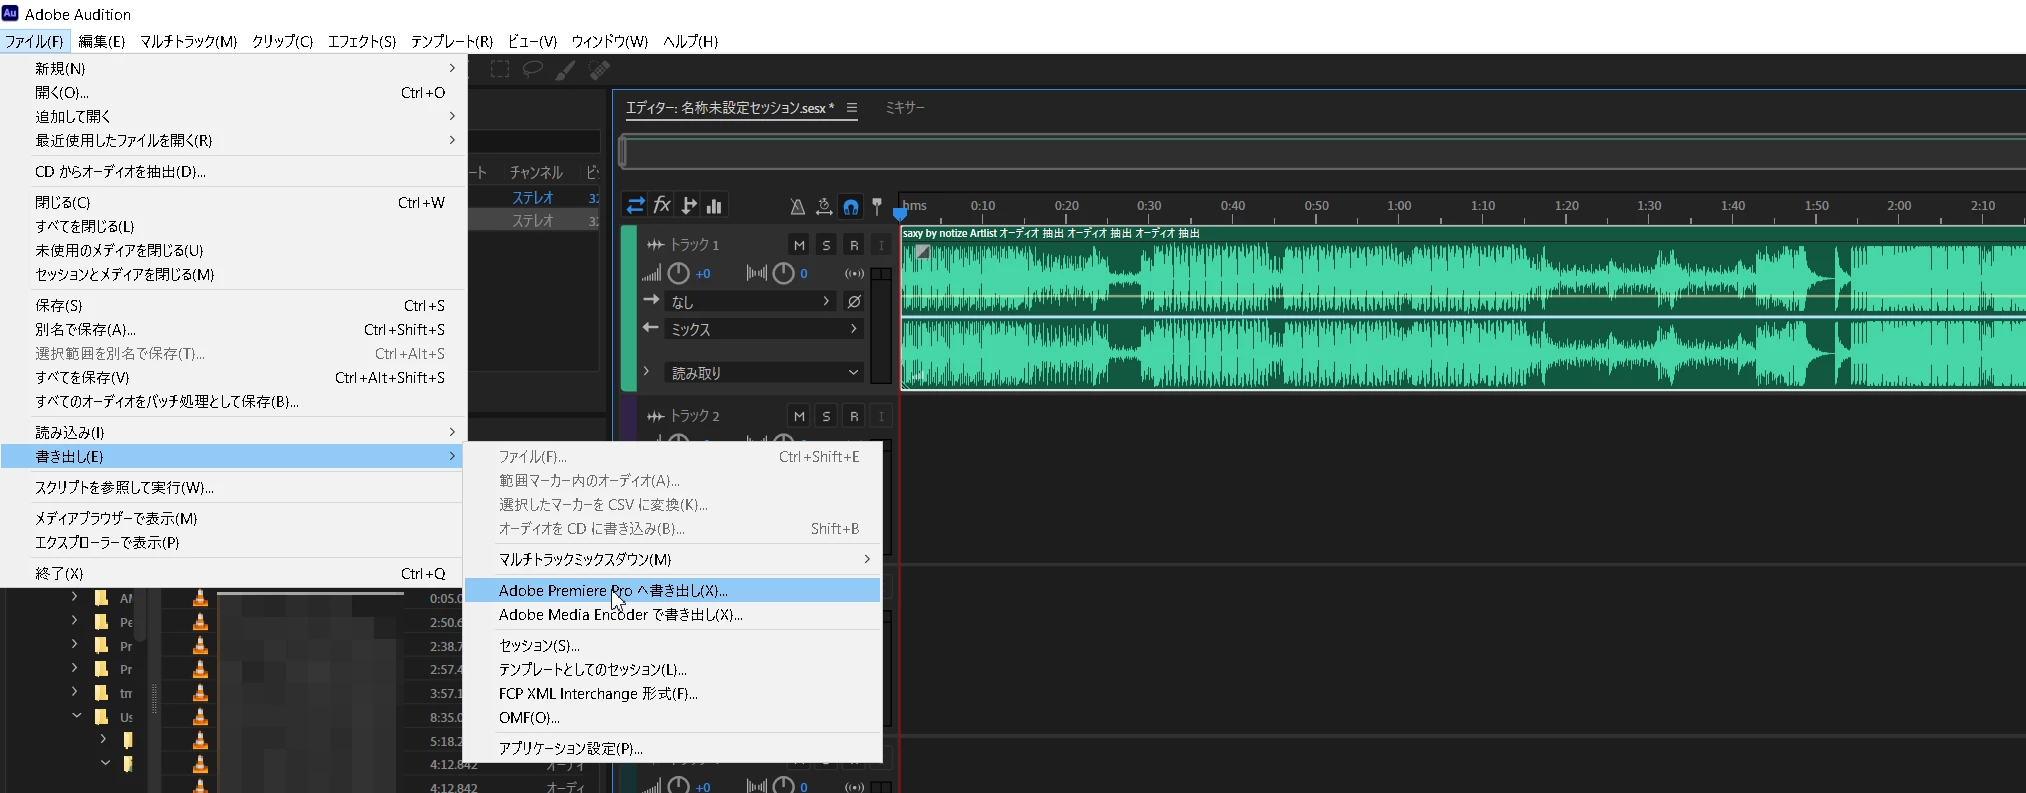The image size is (2026, 793).
Task: Open the 読み込み(I) submenu
Action: point(234,432)
